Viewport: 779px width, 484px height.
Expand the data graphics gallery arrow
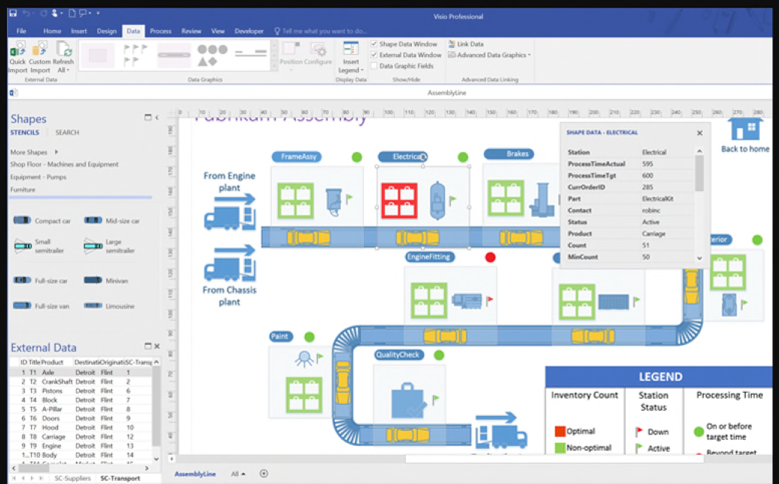[274, 66]
